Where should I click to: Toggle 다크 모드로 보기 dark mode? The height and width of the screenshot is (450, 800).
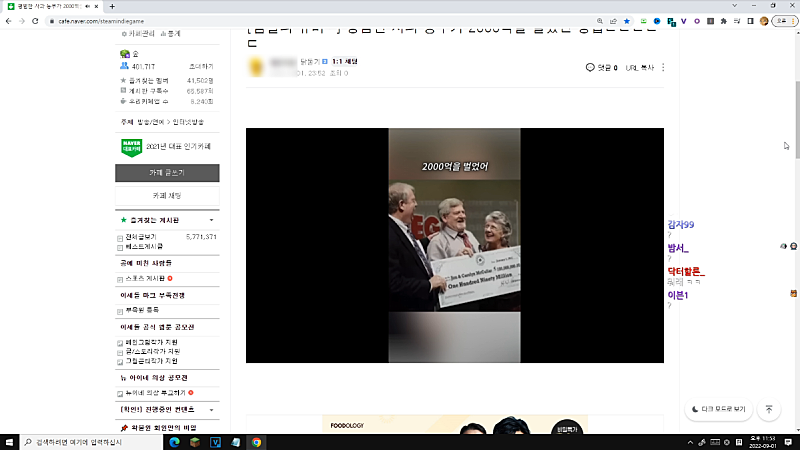click(x=719, y=409)
